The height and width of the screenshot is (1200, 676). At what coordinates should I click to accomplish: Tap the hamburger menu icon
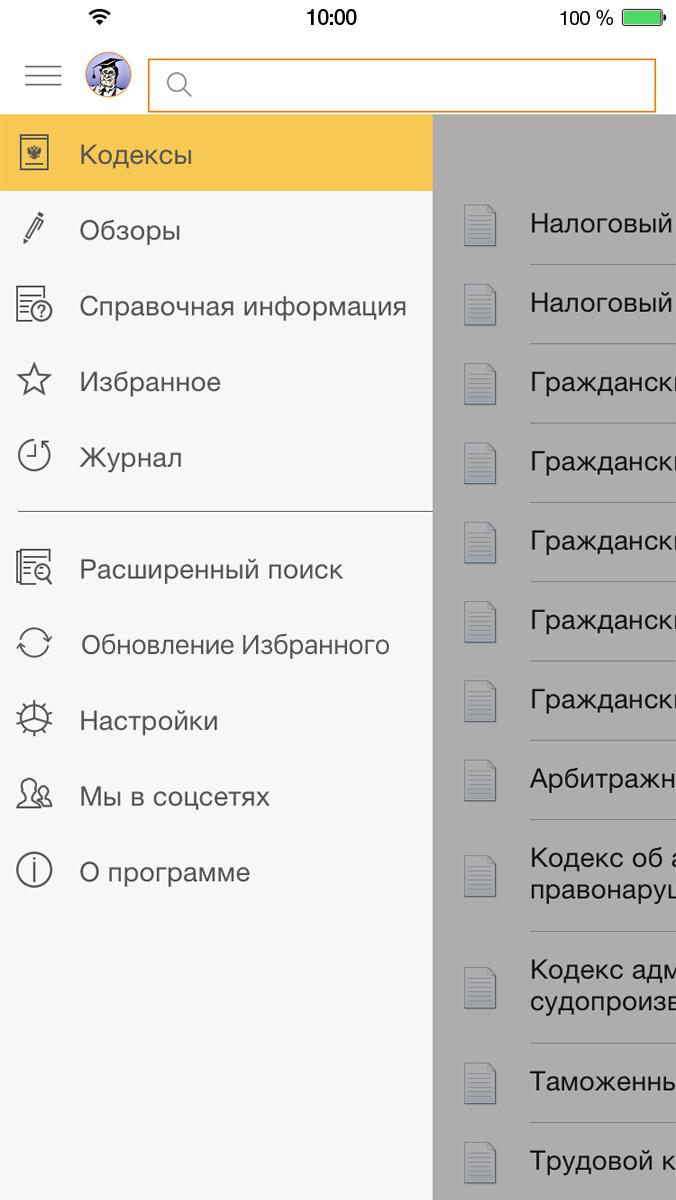point(43,75)
